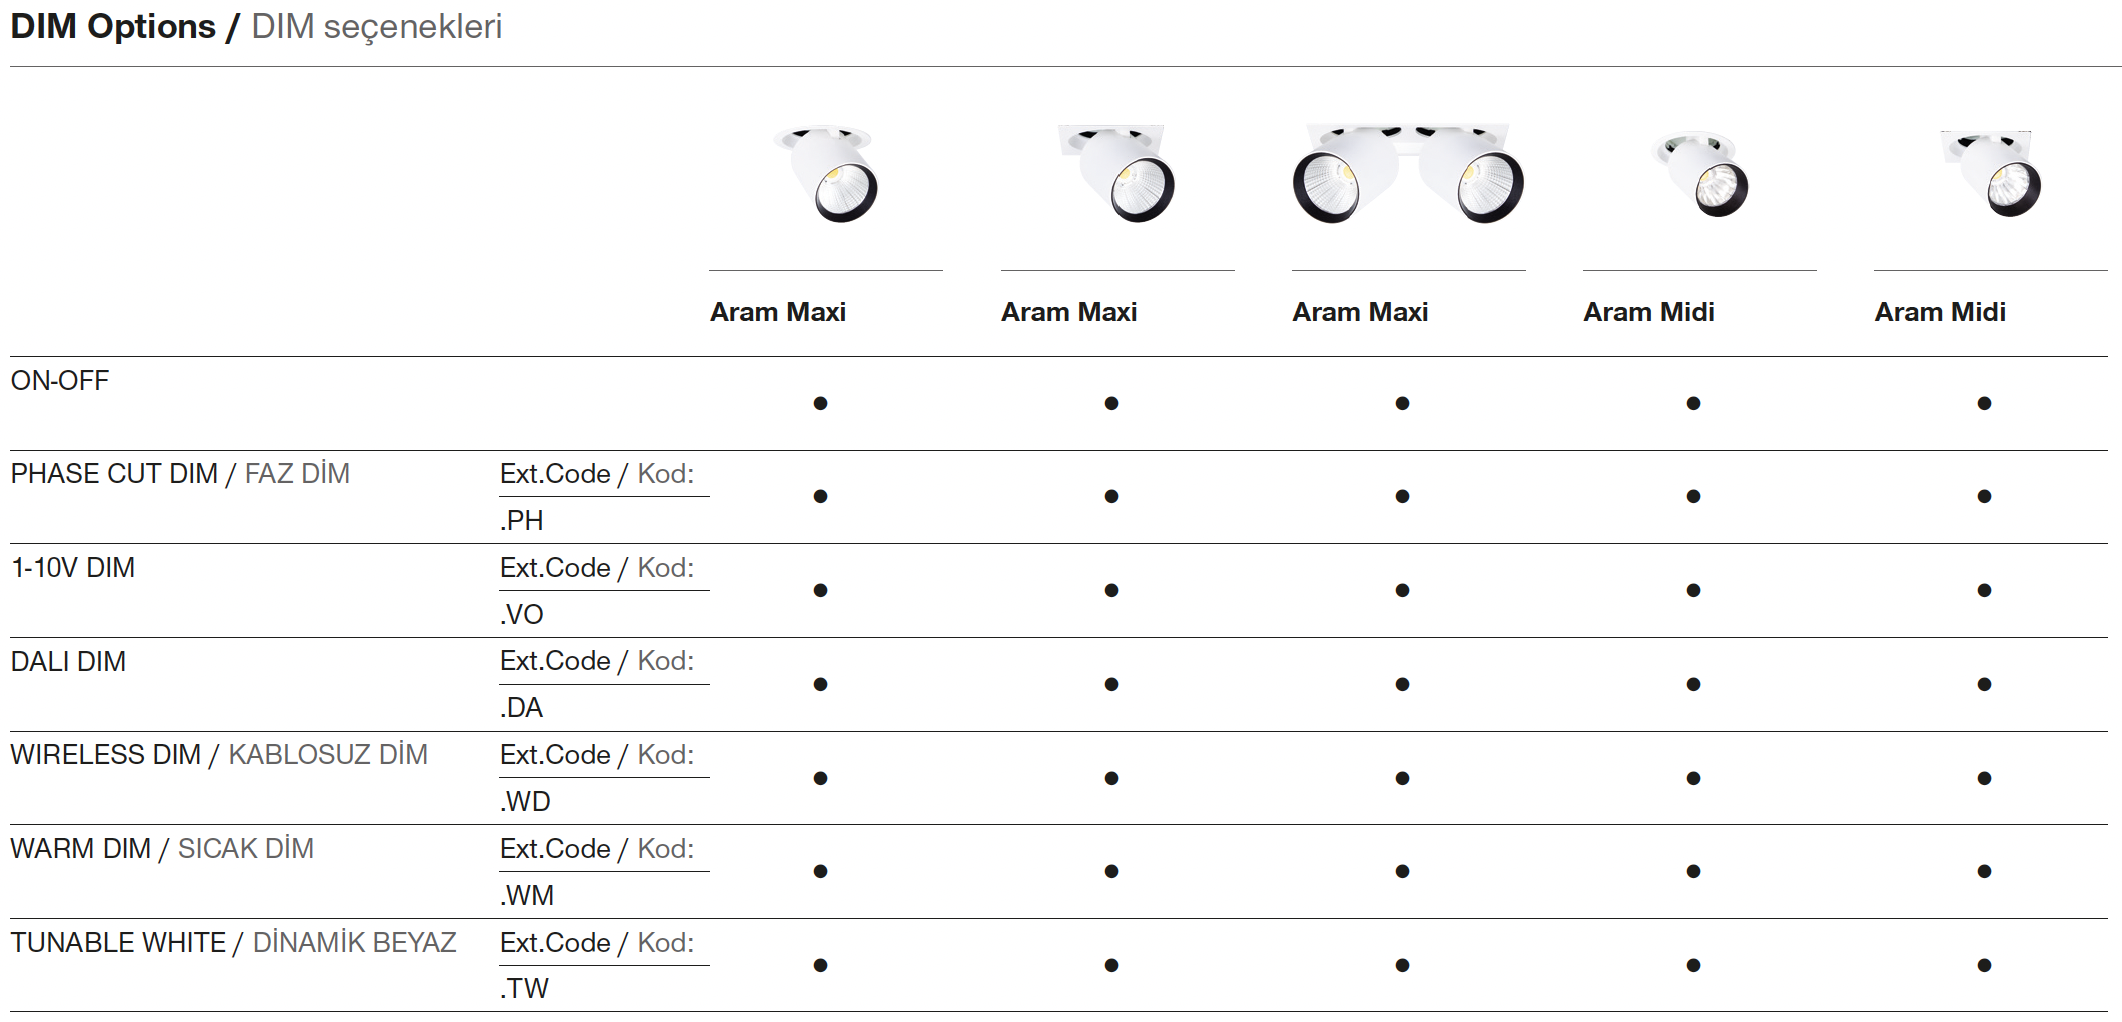The height and width of the screenshot is (1022, 2122).
Task: Click the DALI DIM row label
Action: coord(68,662)
